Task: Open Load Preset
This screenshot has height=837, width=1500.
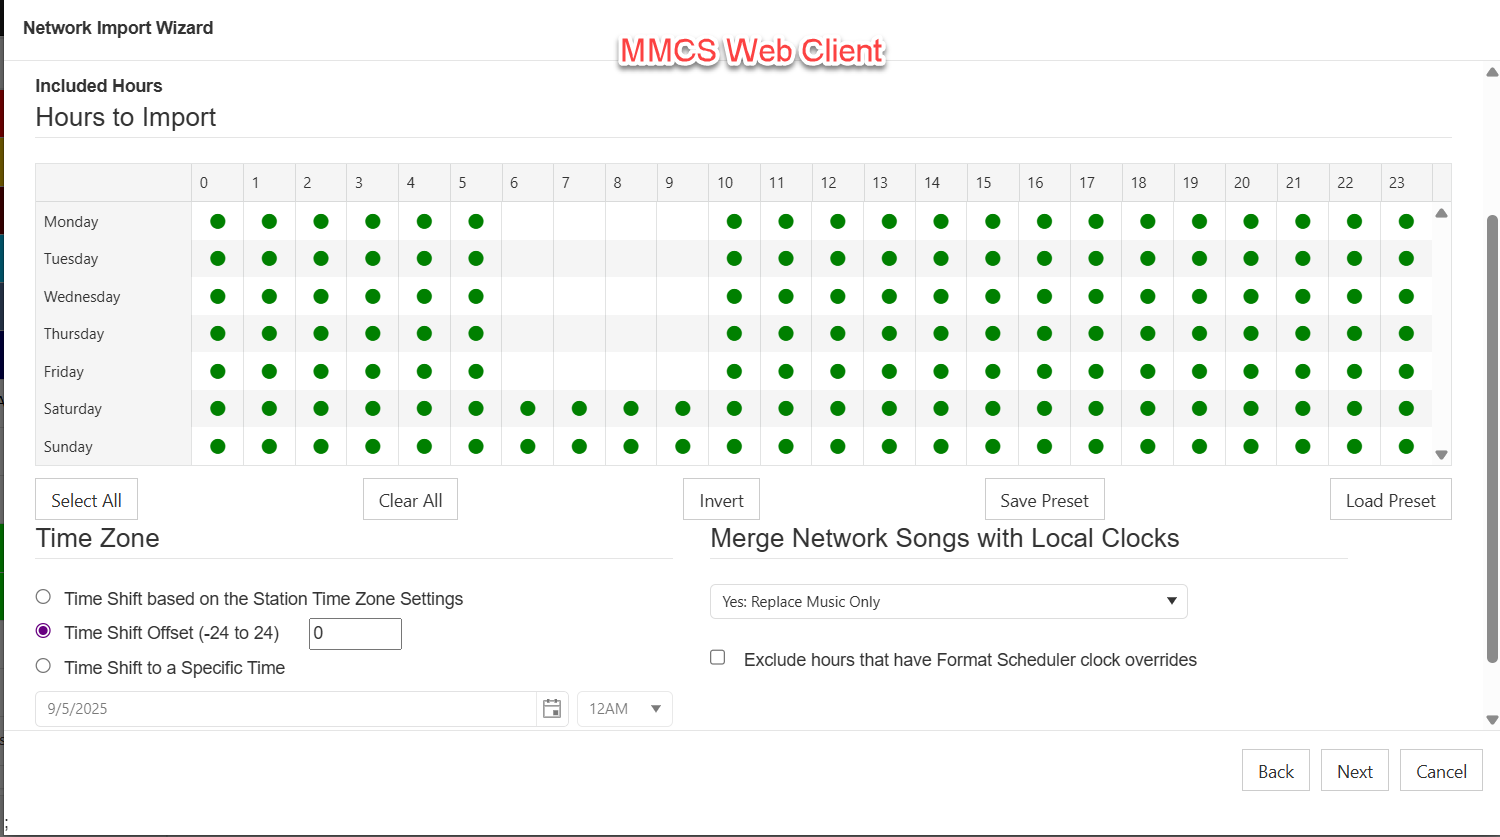Action: 1390,500
